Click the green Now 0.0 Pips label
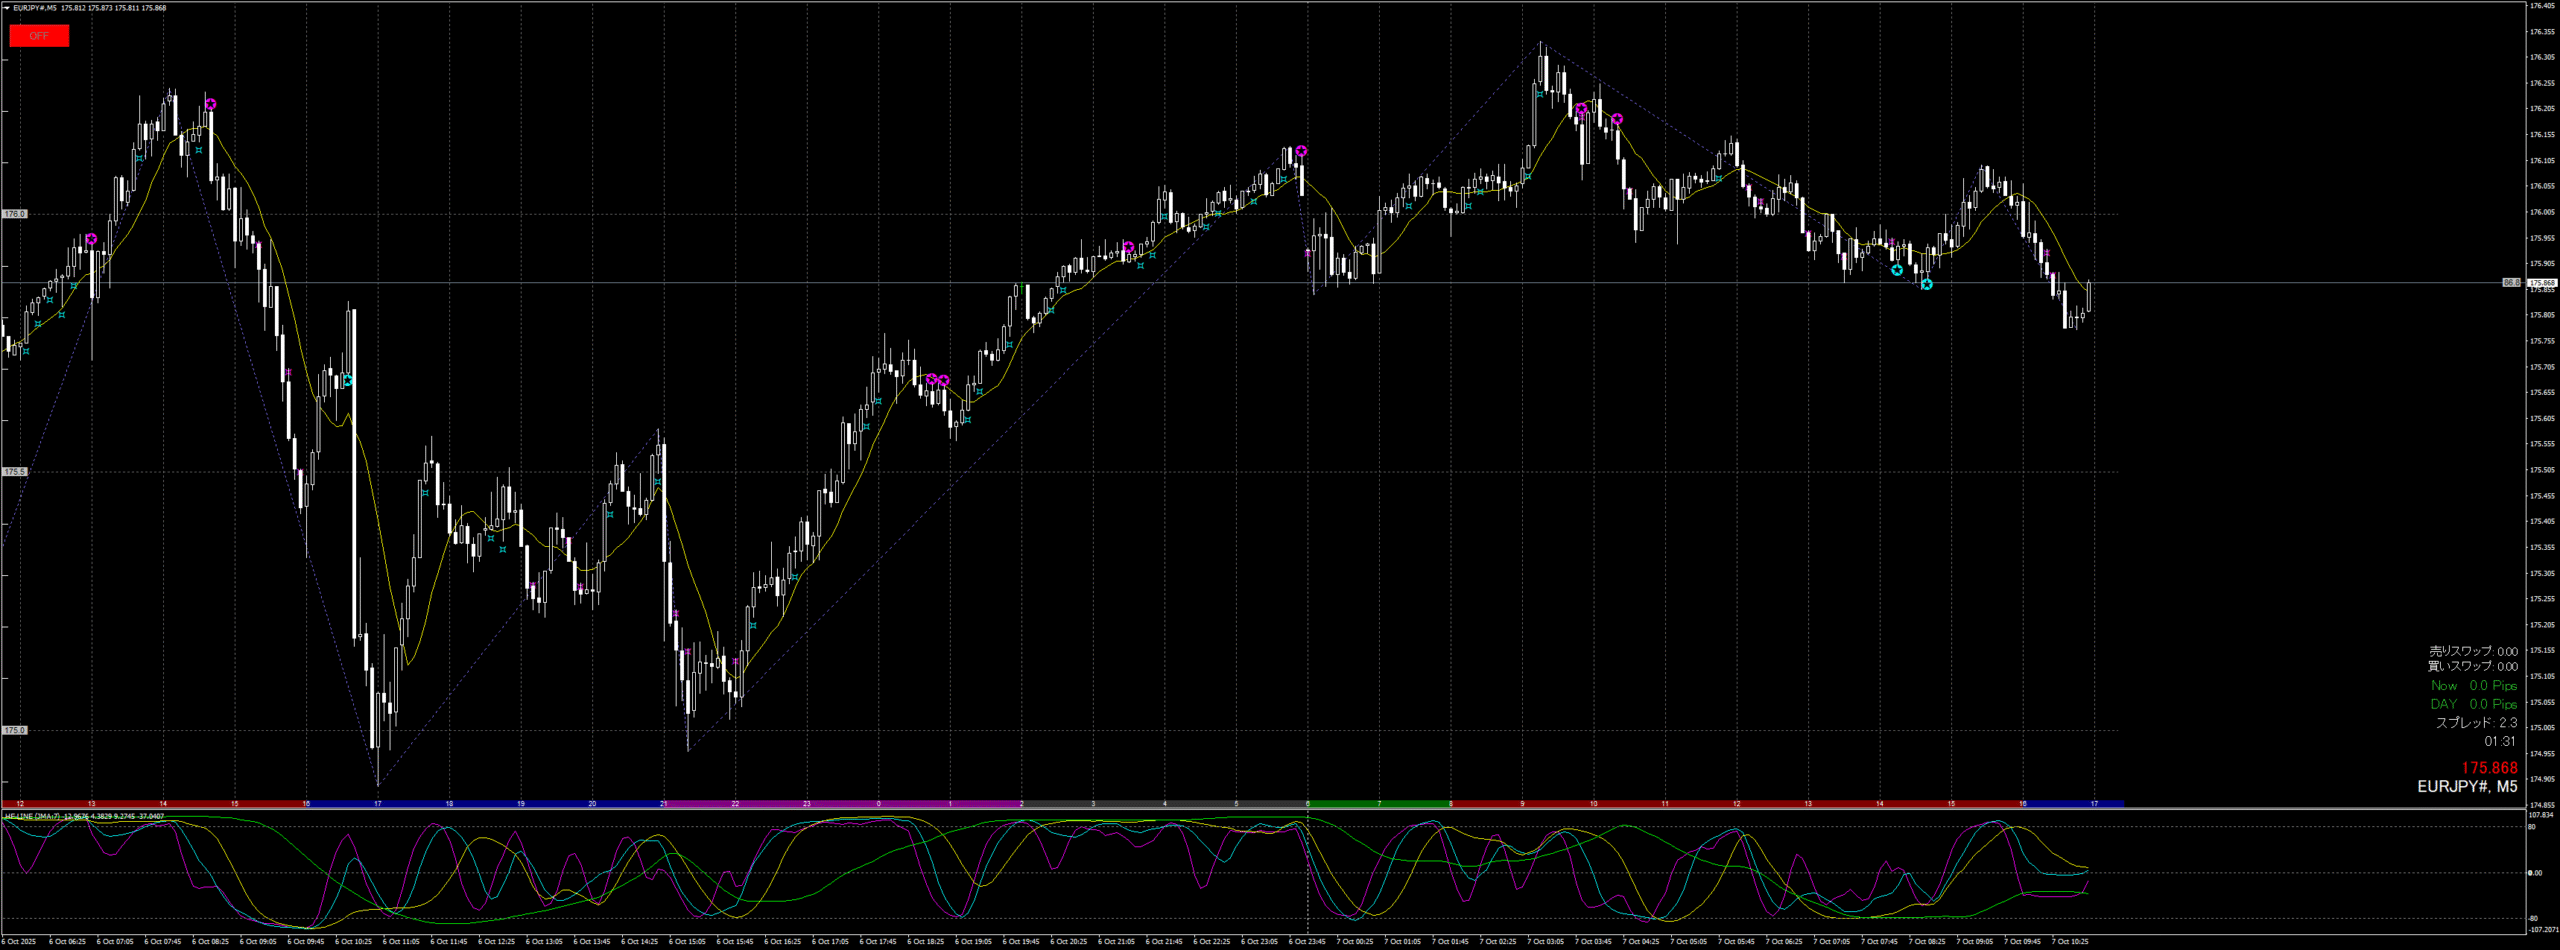Viewport: 2560px width, 950px height. 2473,686
